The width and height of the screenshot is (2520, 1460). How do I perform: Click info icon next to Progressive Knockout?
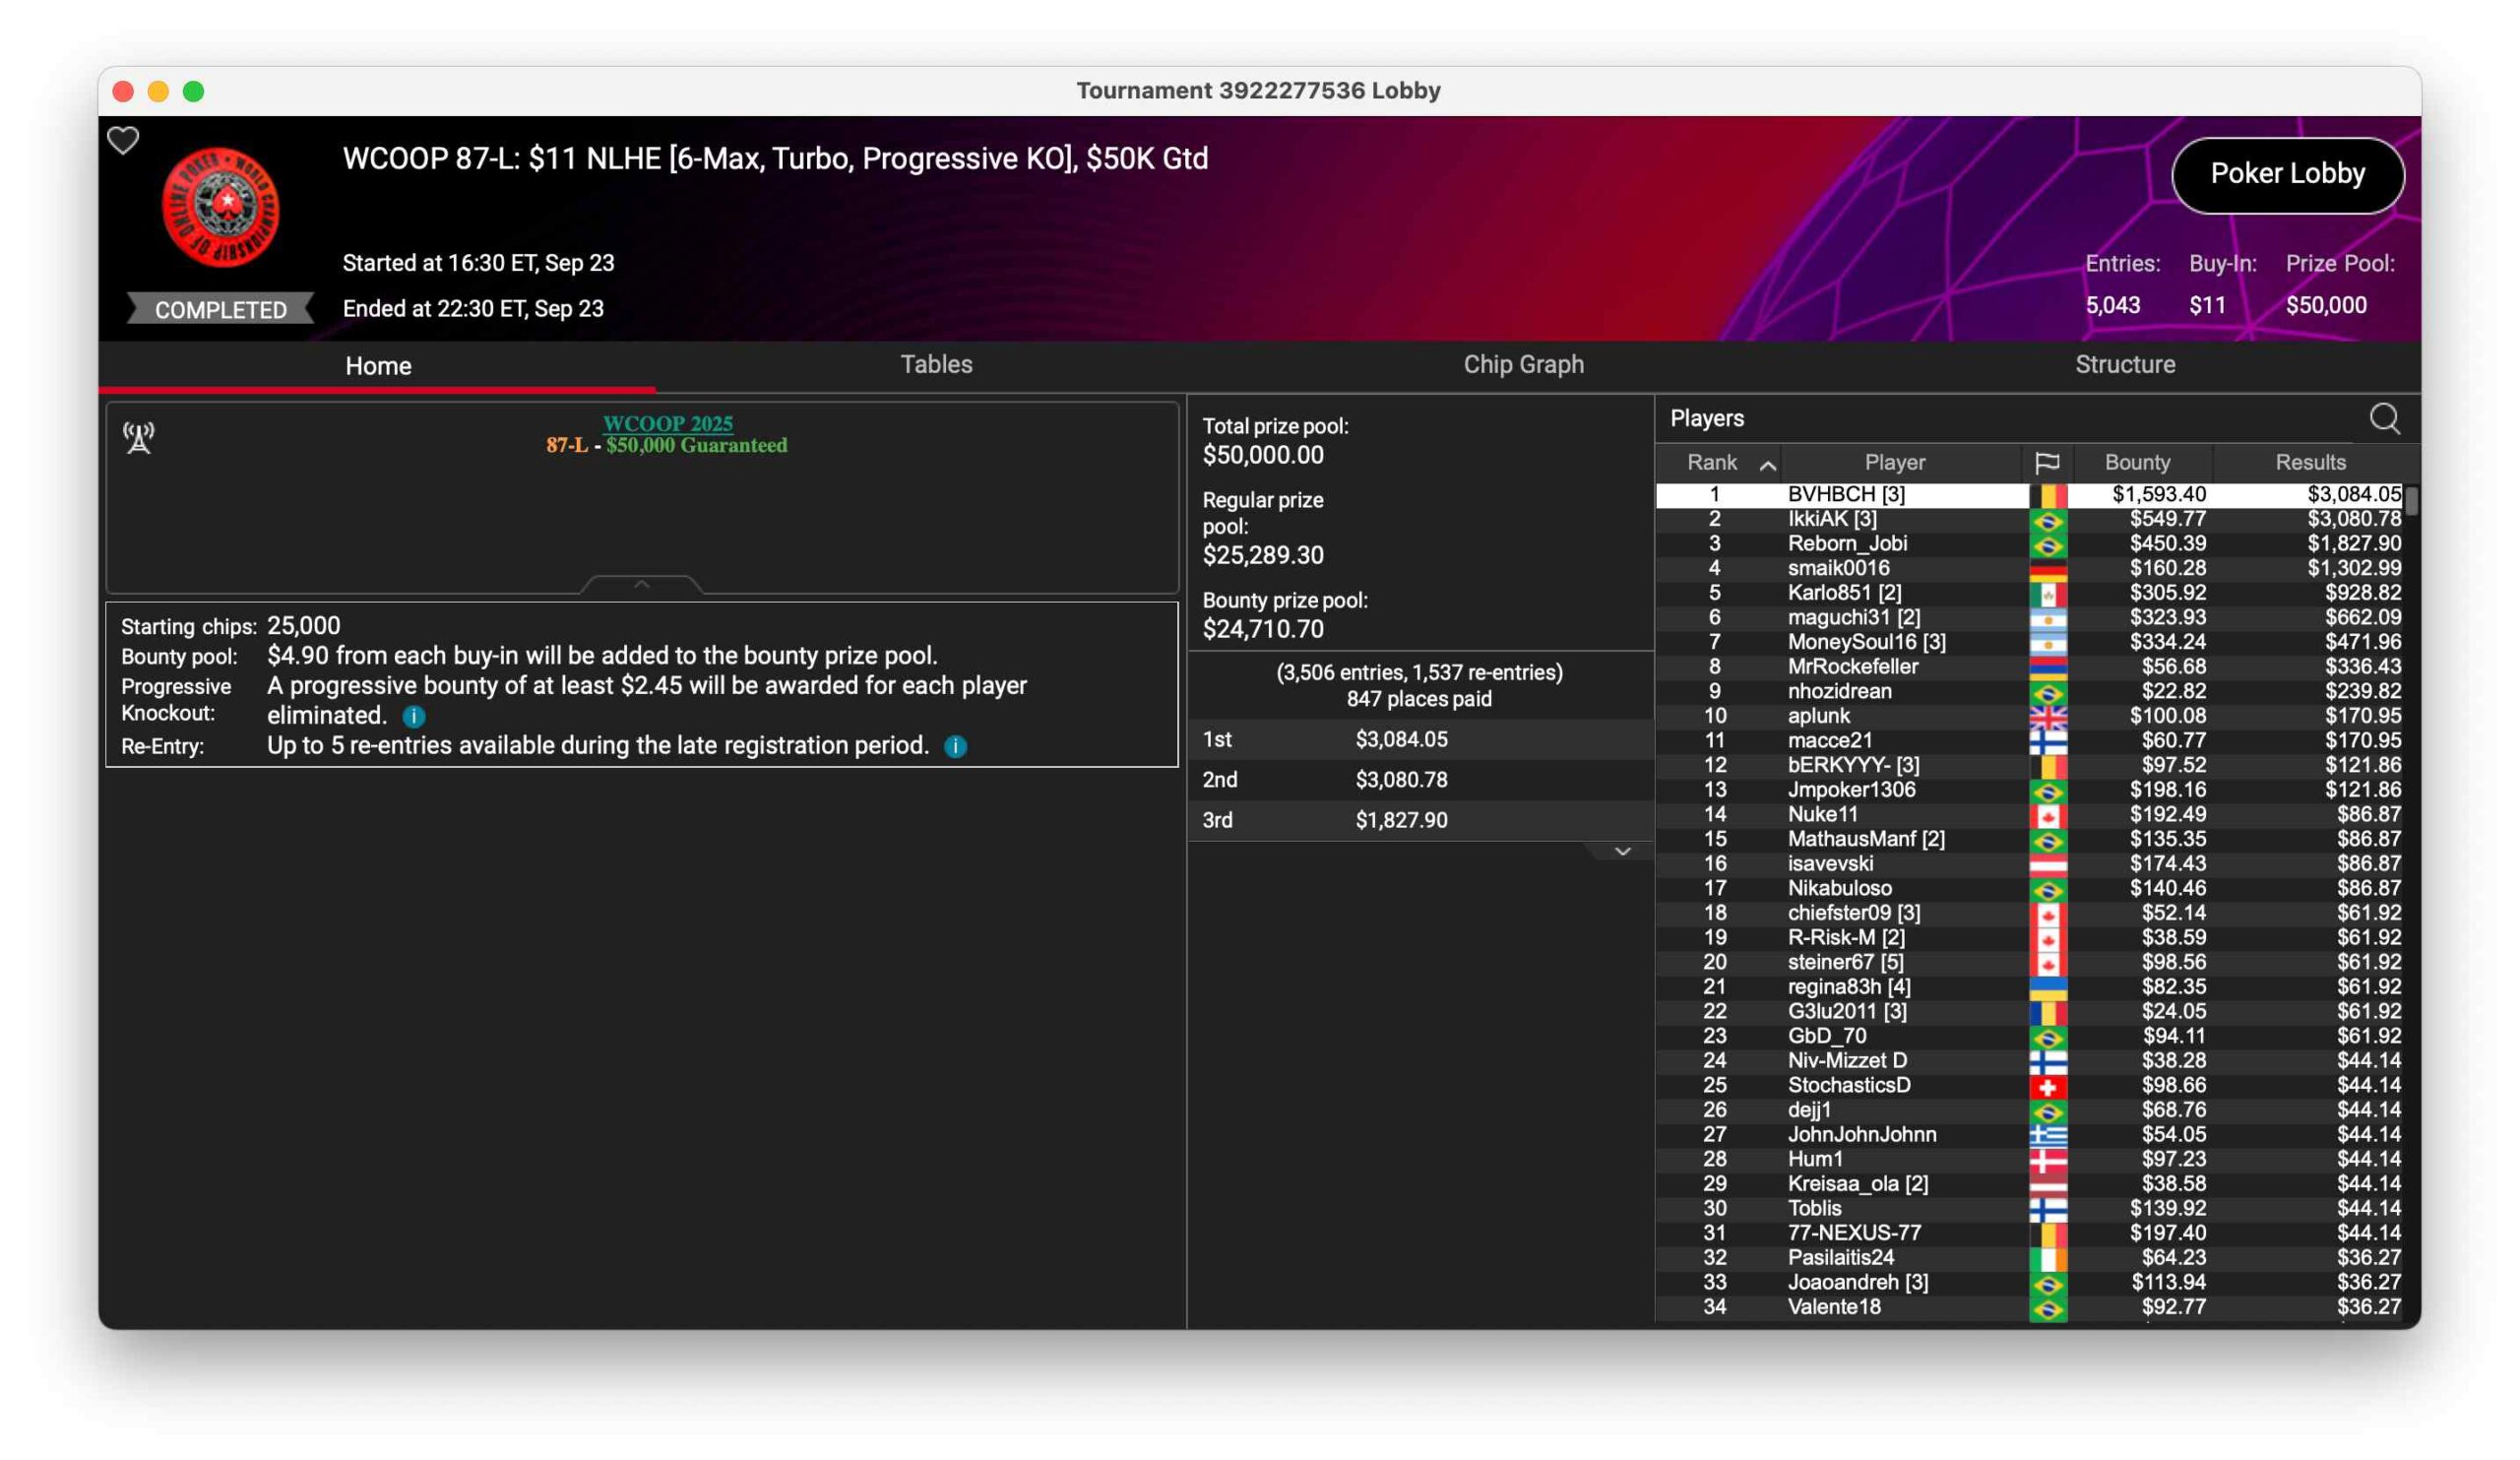413,716
